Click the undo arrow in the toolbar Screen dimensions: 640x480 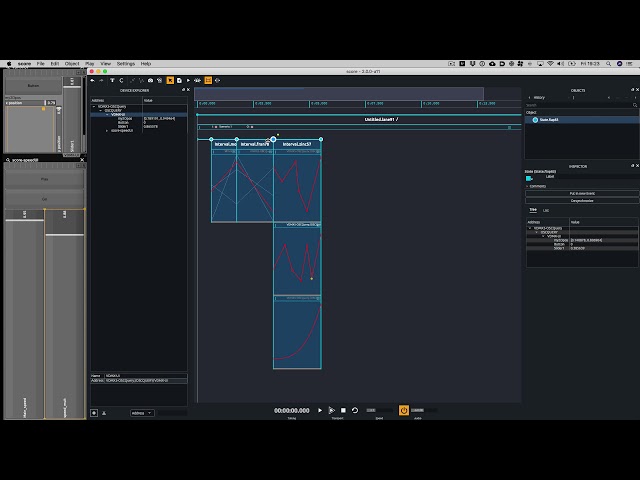point(93,80)
